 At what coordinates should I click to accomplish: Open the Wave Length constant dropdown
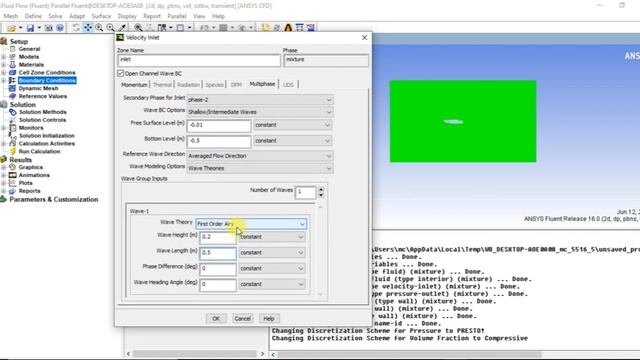(x=272, y=253)
